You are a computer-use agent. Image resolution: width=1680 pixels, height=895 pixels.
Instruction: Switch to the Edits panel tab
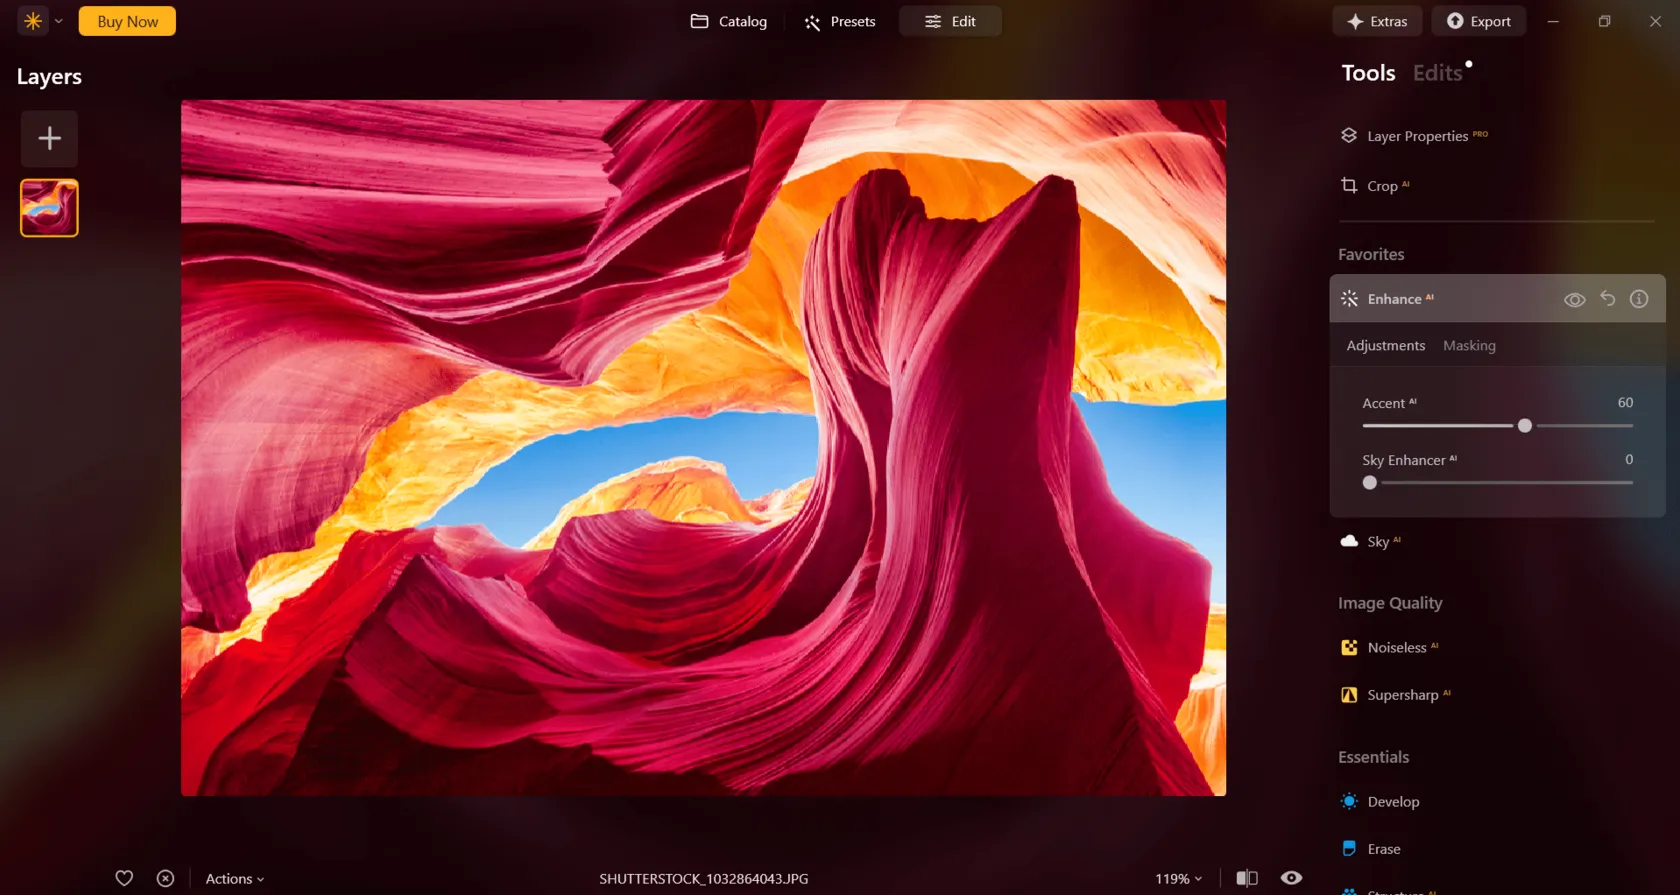click(x=1437, y=73)
